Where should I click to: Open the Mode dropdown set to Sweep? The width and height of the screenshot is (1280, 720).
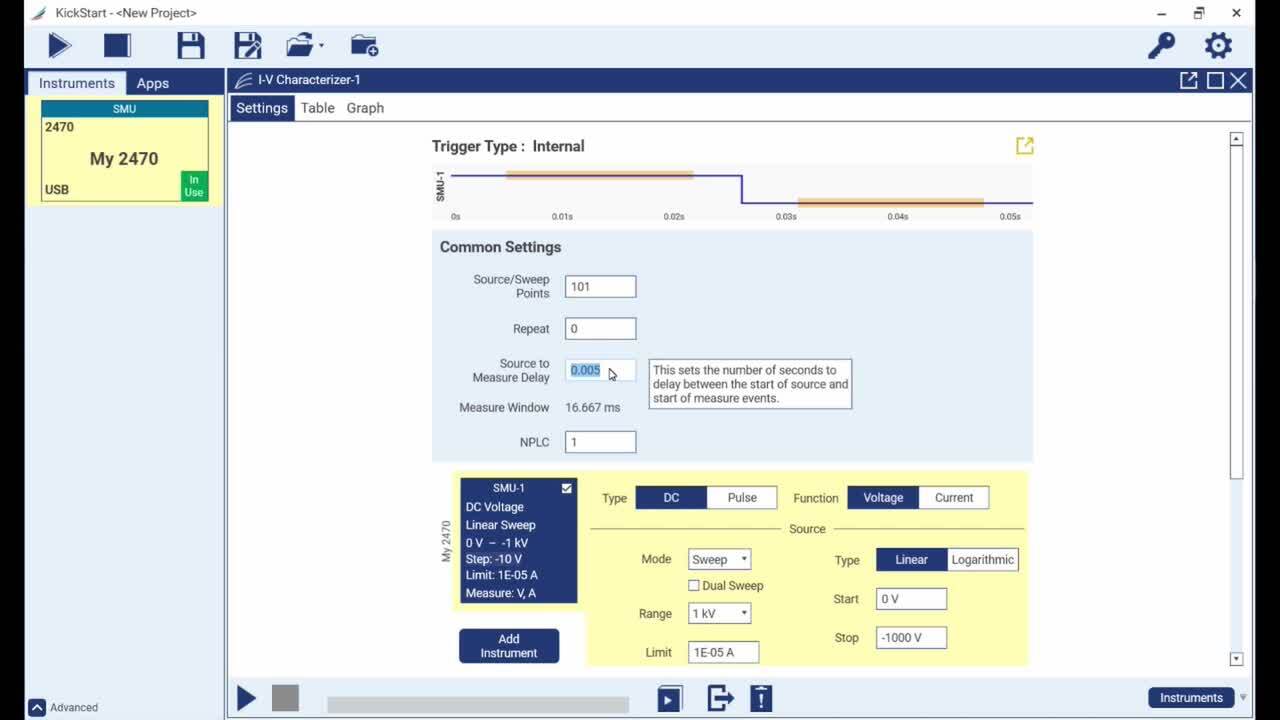(x=719, y=559)
